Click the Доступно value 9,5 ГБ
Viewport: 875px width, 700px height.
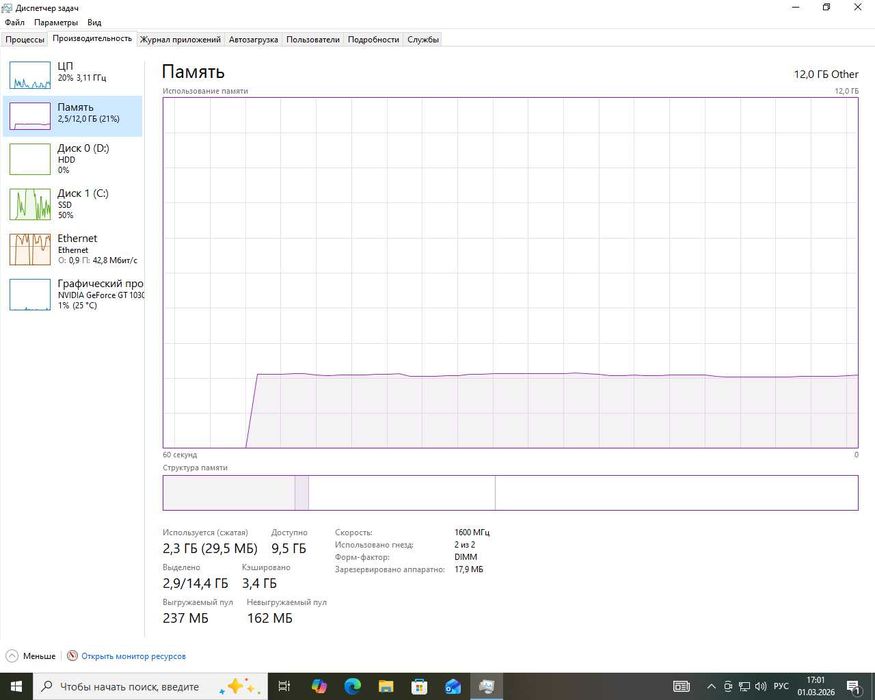click(289, 549)
